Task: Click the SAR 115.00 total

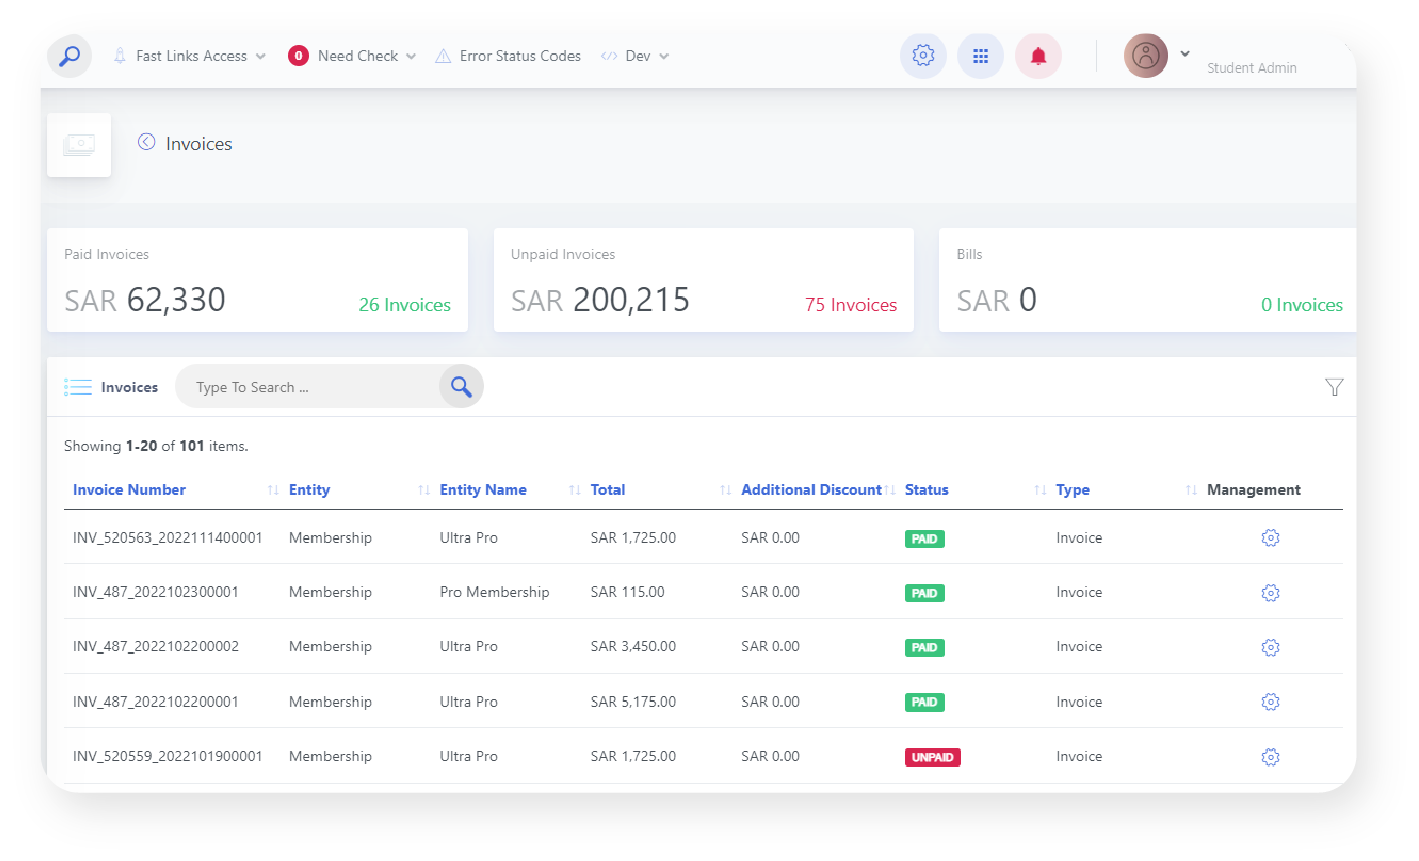Action: [628, 592]
